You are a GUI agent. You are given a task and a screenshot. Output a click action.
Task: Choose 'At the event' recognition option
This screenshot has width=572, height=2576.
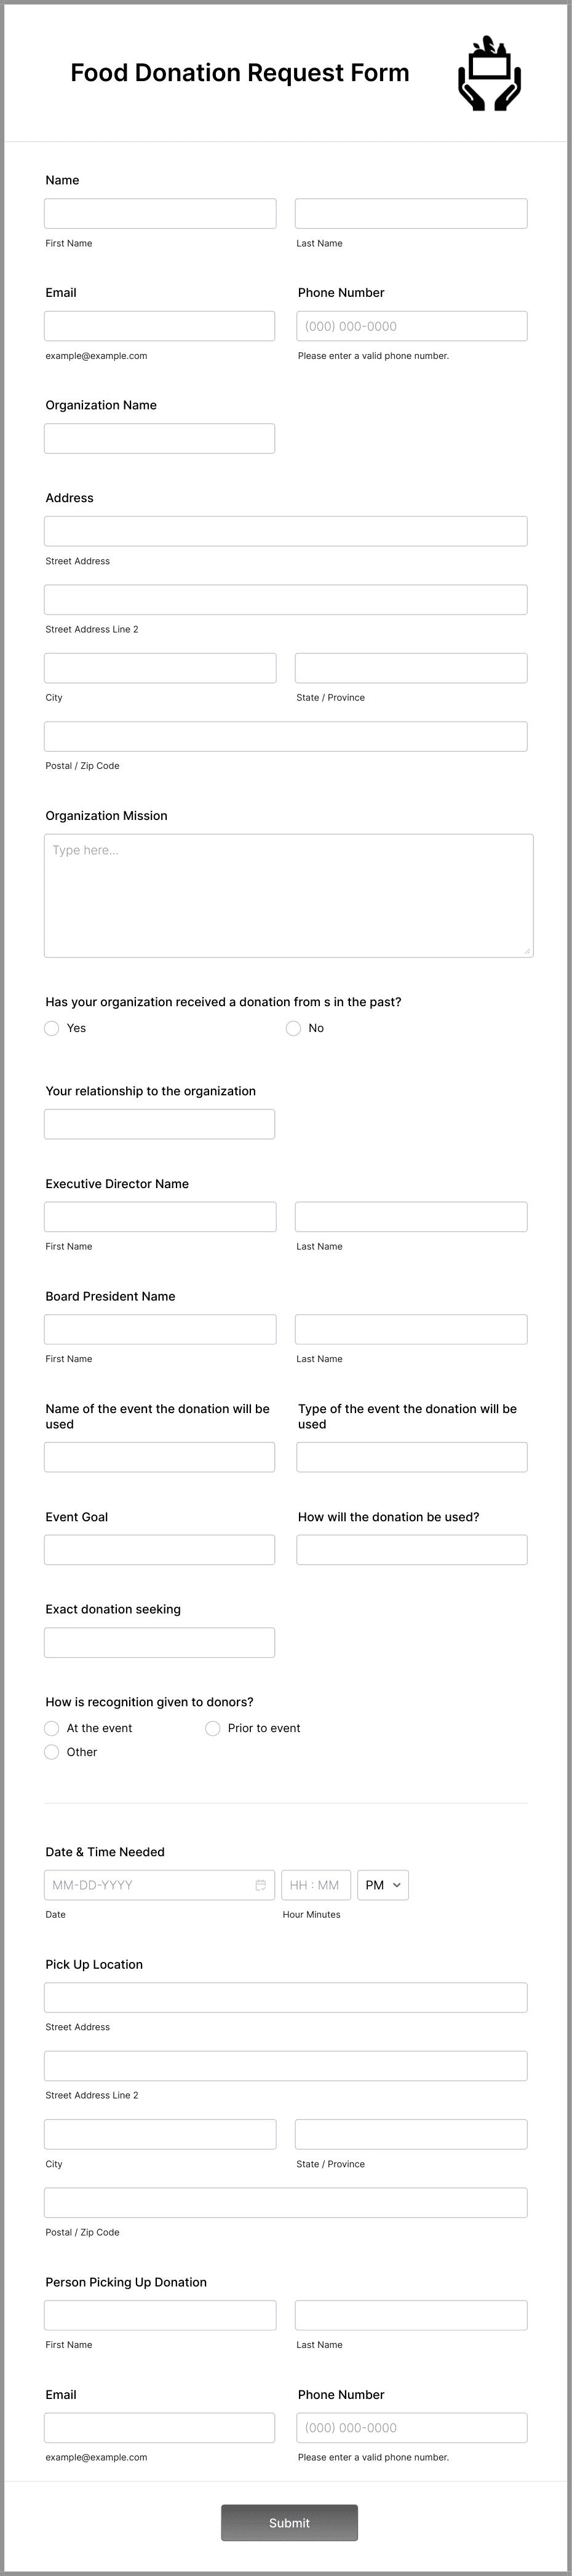tap(51, 1727)
